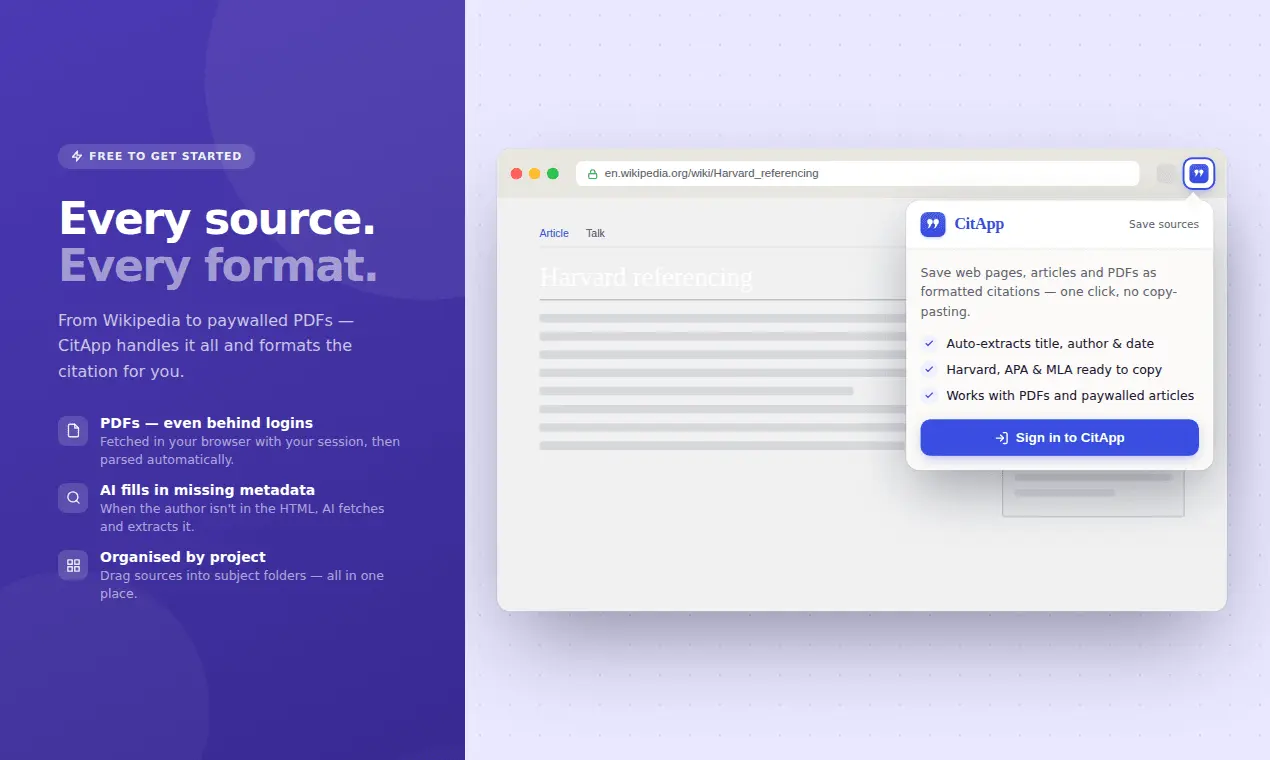Image resolution: width=1270 pixels, height=760 pixels.
Task: Click the yellow minimize window dot
Action: pyautogui.click(x=534, y=174)
